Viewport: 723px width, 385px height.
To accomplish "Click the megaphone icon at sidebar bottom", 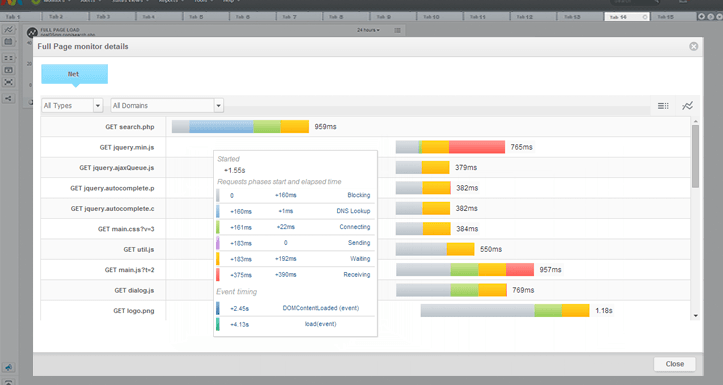I will [x=8, y=367].
